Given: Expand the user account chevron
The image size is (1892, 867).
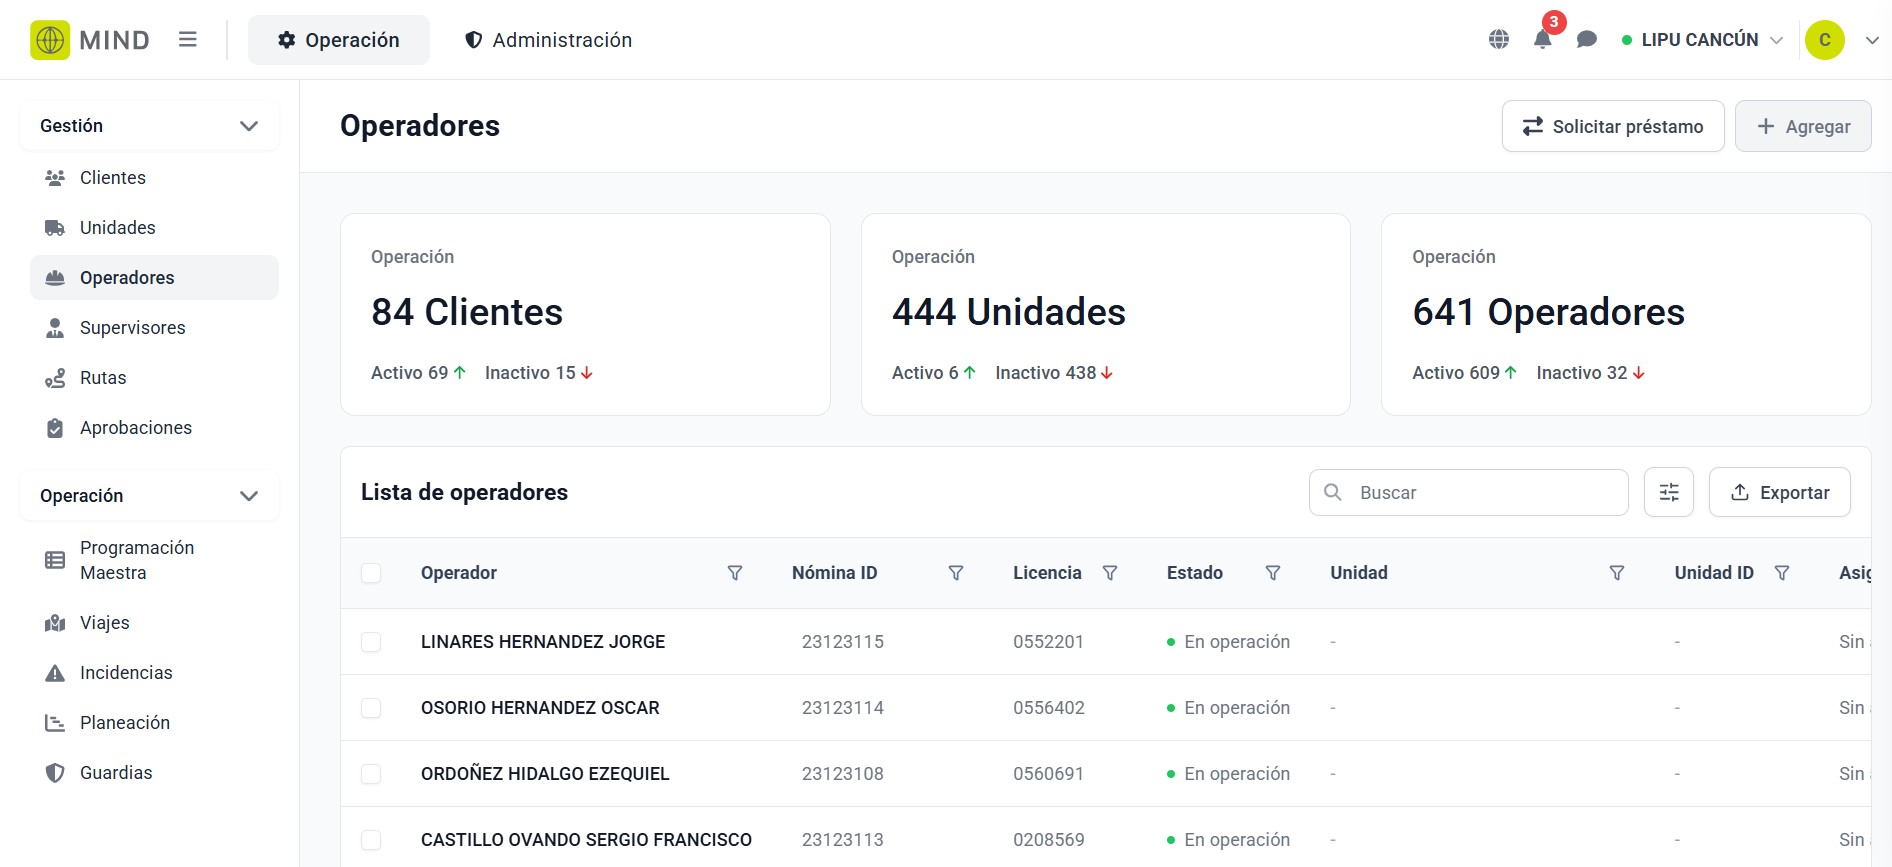Looking at the screenshot, I should point(1872,40).
